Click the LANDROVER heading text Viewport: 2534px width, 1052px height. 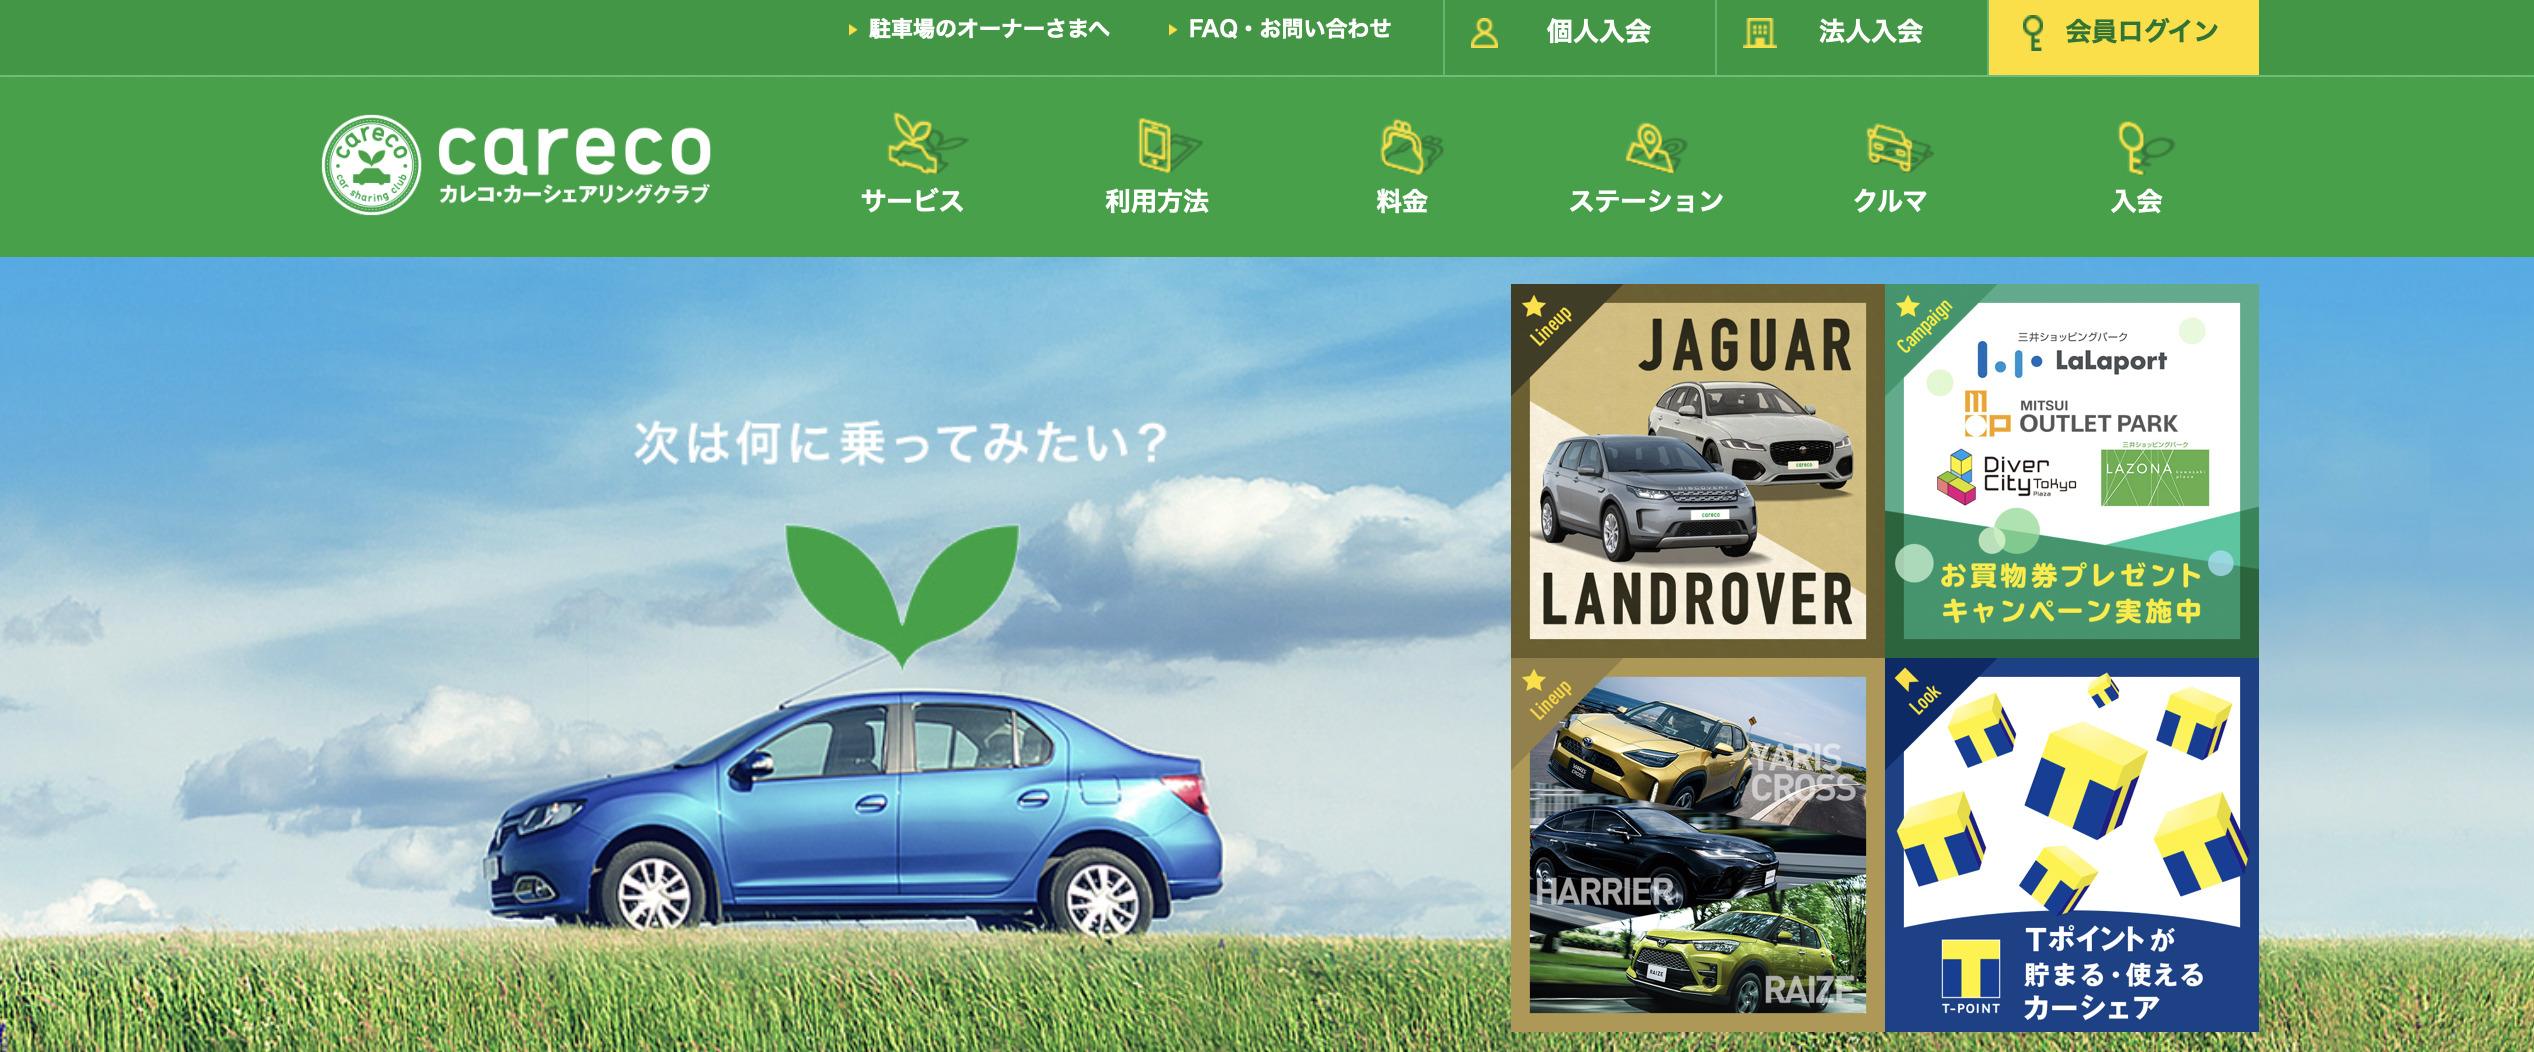(1697, 600)
